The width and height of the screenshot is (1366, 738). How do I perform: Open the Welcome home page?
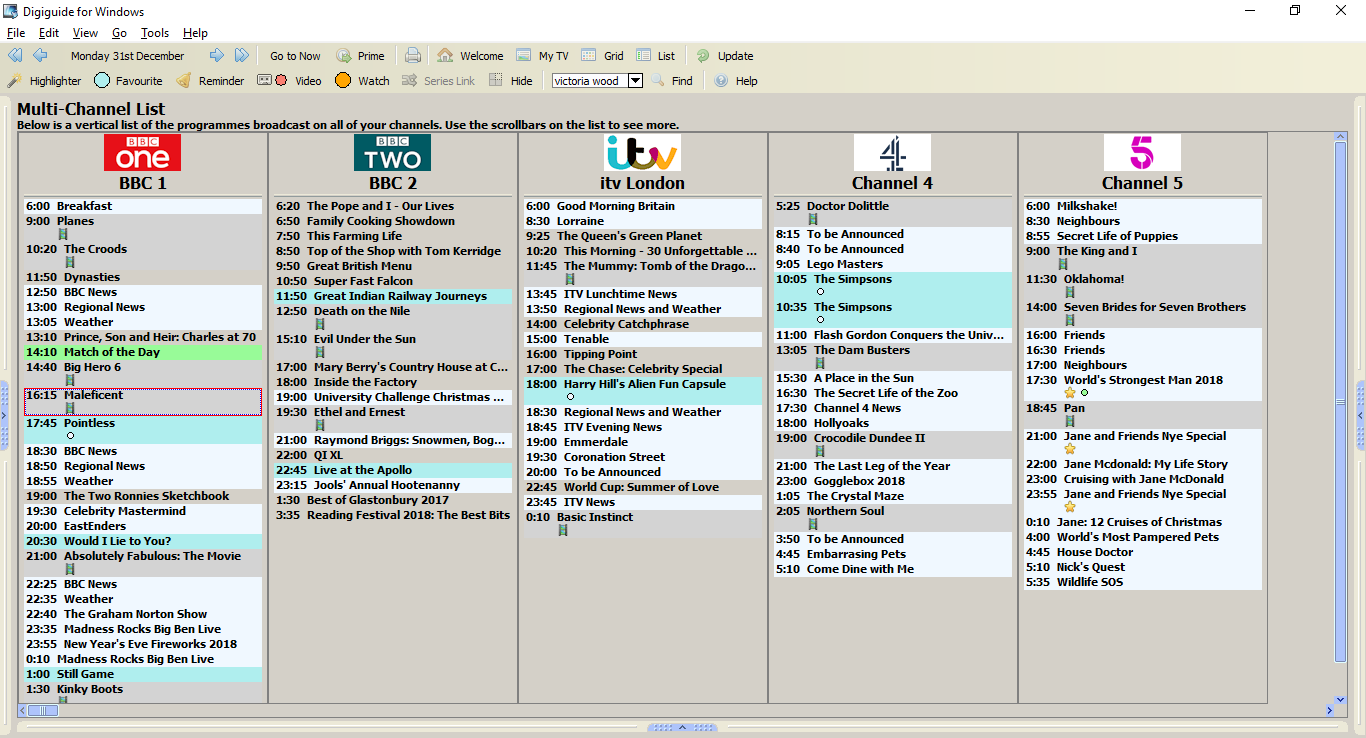[470, 56]
